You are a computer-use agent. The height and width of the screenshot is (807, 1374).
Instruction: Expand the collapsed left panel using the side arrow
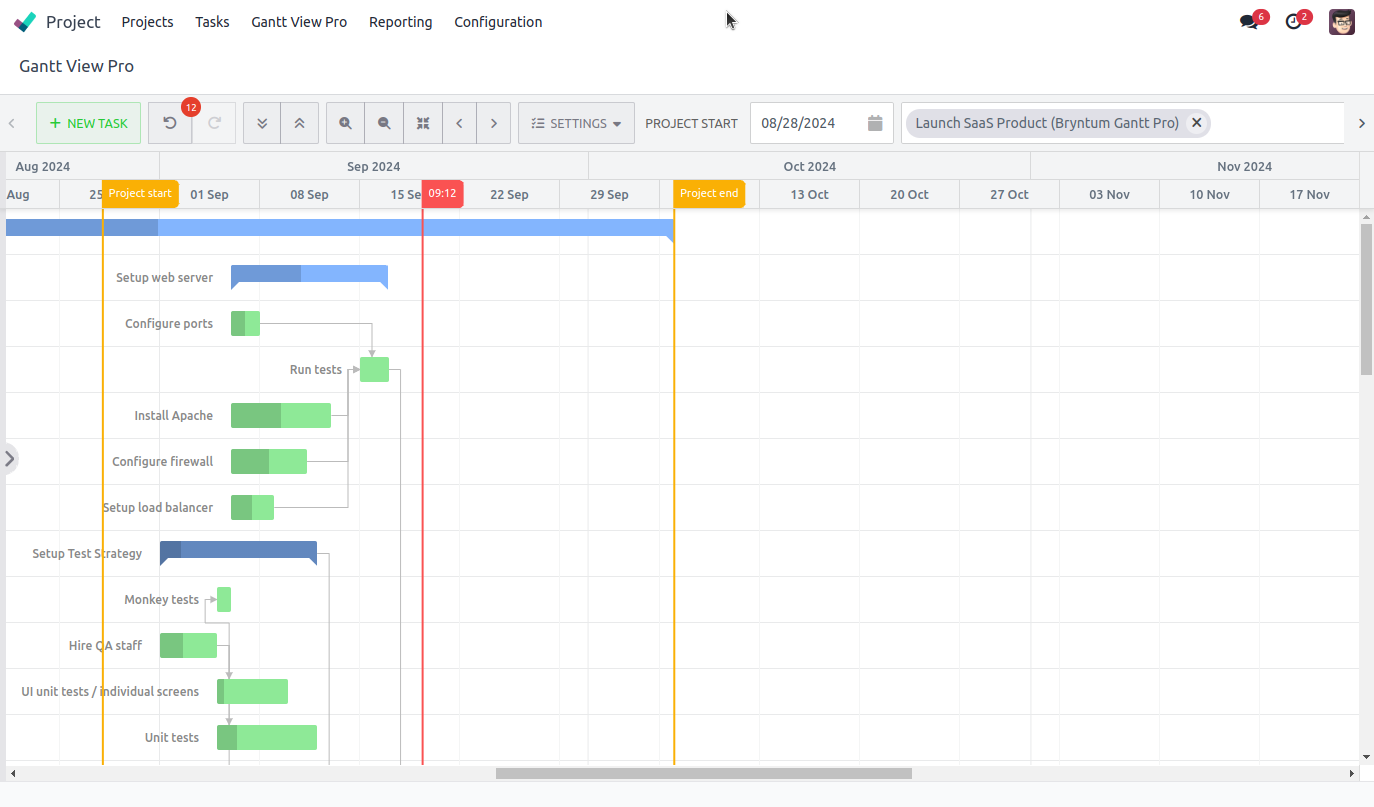coord(10,458)
